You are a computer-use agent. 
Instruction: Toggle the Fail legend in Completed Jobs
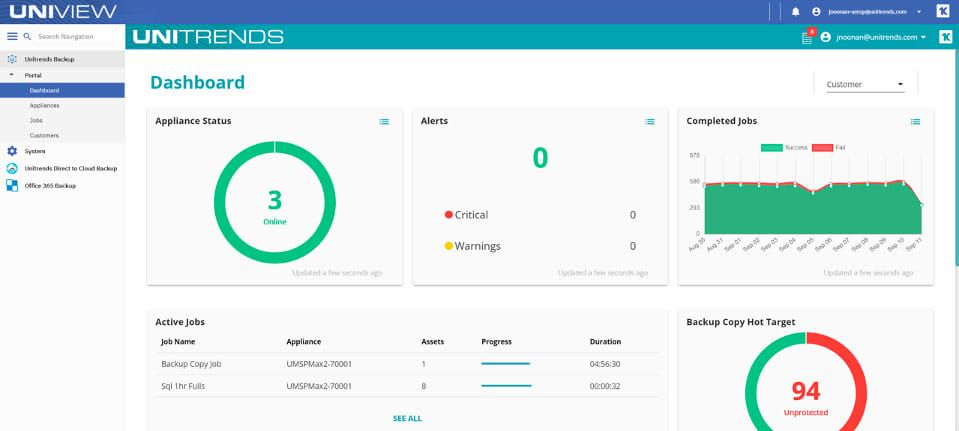coord(829,147)
